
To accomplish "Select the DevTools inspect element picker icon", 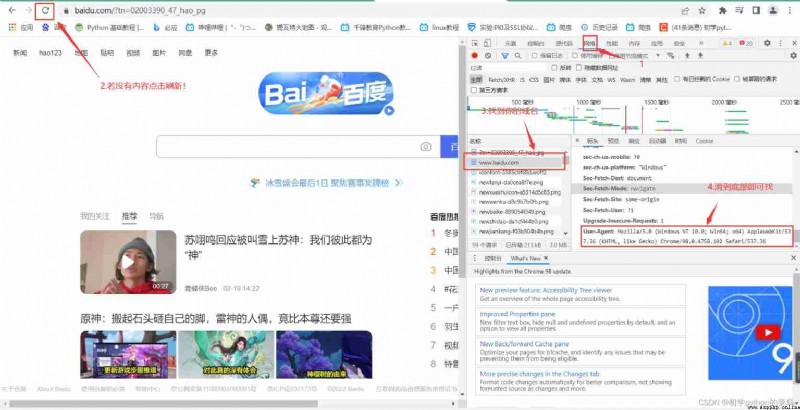I will tap(475, 43).
